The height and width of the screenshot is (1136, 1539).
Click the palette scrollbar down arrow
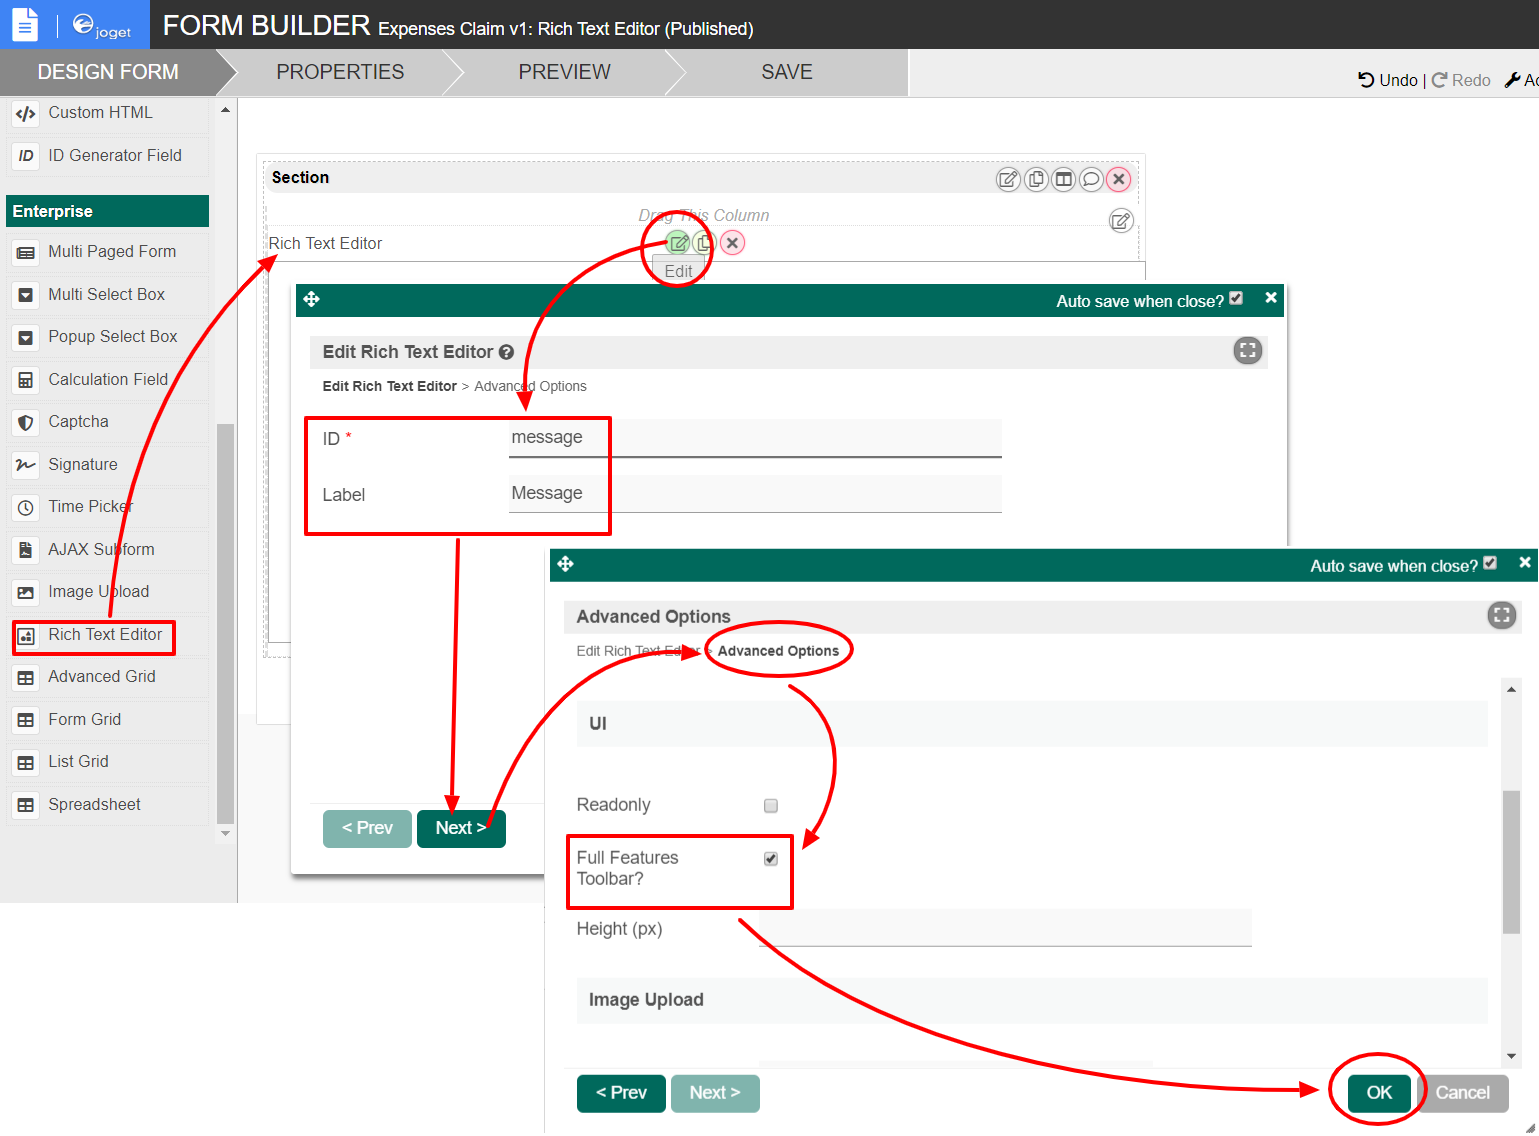[x=225, y=833]
